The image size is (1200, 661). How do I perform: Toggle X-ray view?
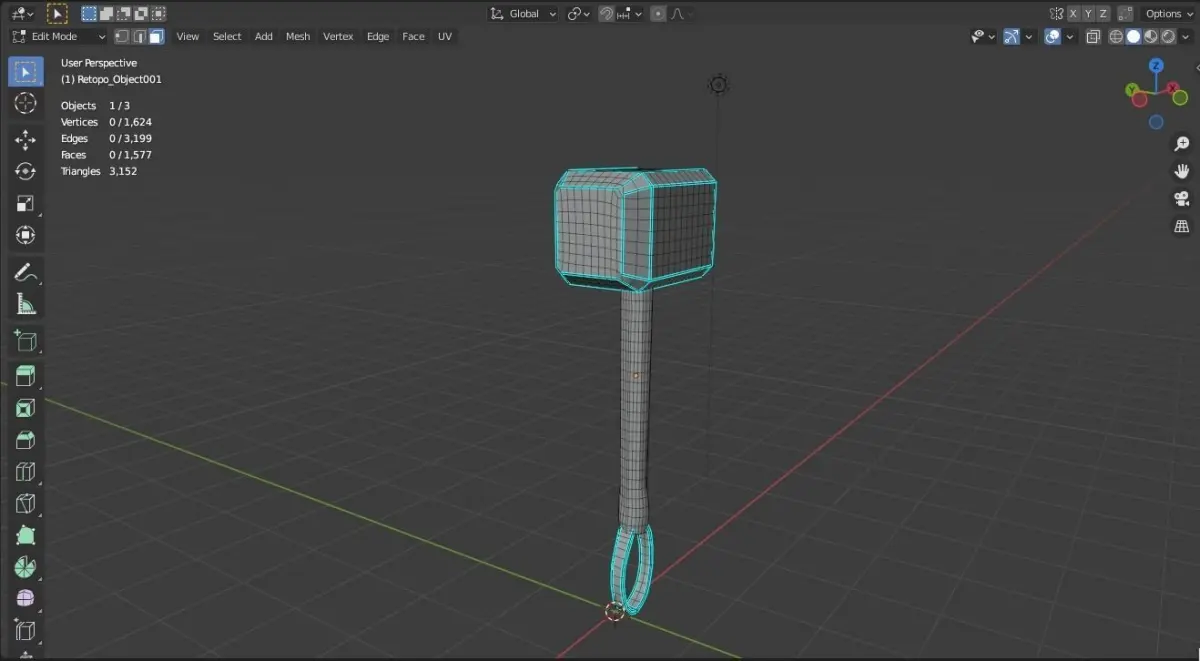click(1093, 36)
